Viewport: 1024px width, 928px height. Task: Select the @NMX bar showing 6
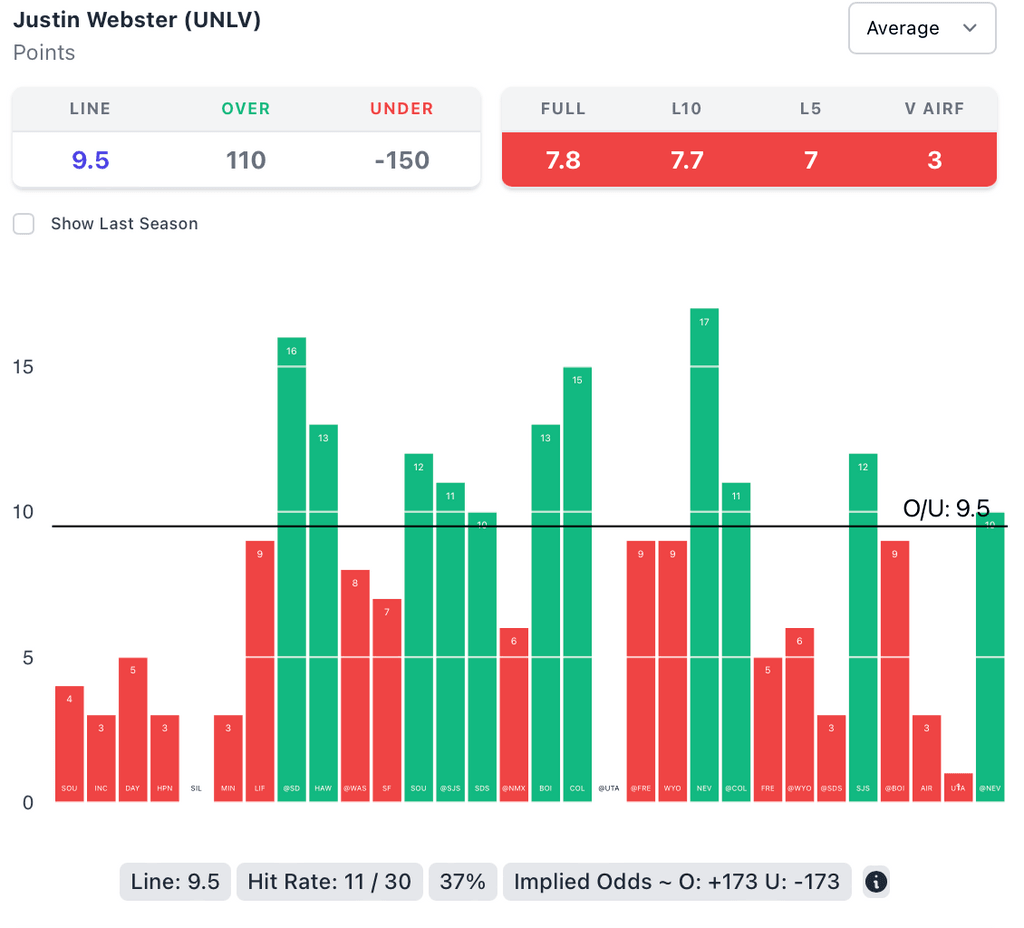click(514, 714)
